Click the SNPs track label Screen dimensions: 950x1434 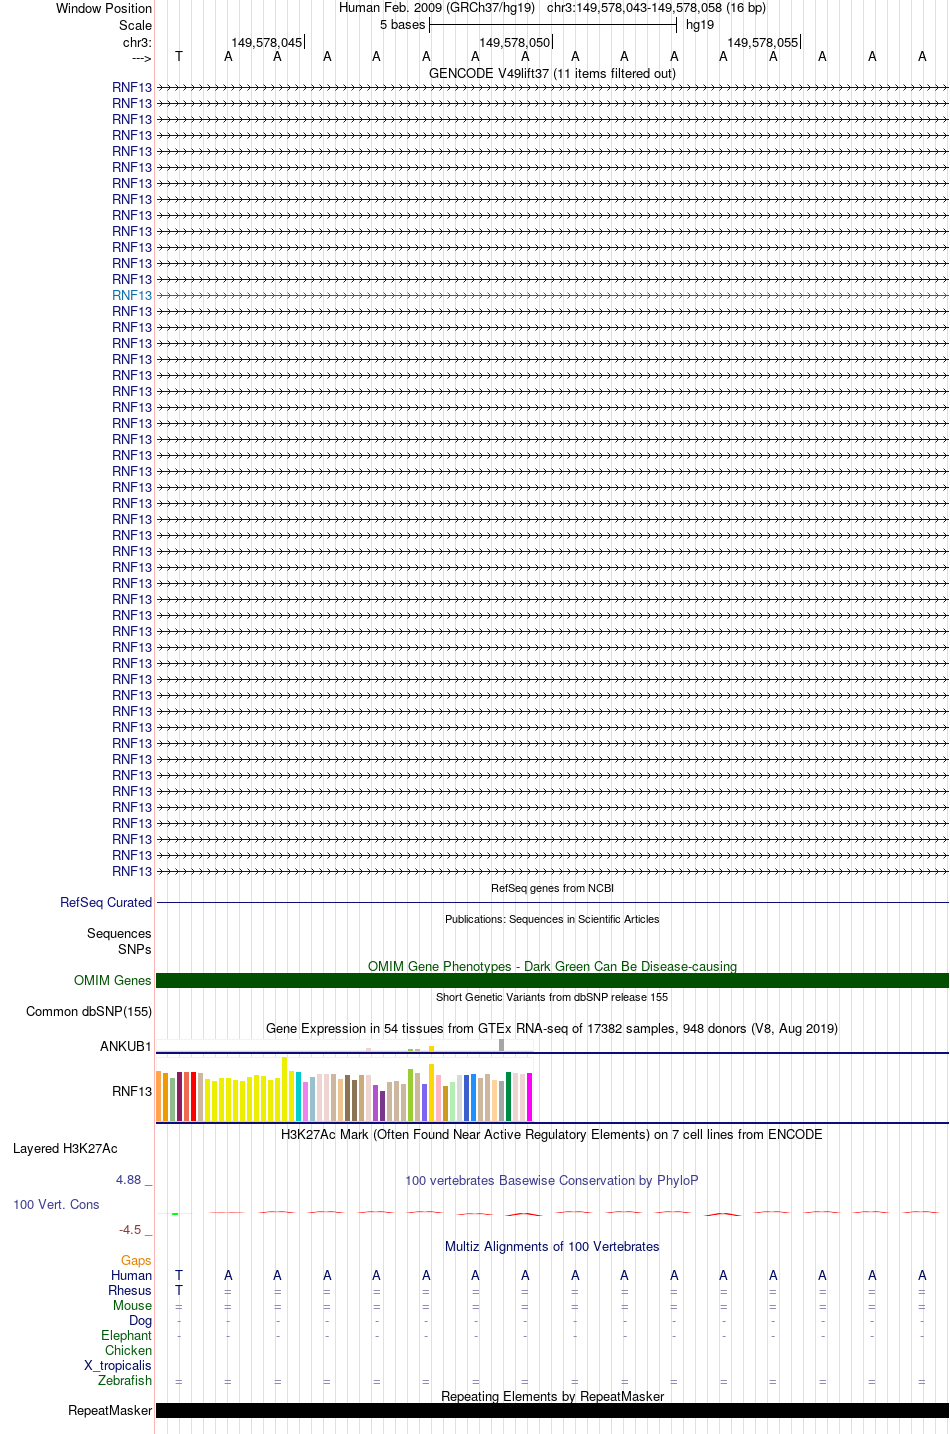tap(135, 949)
